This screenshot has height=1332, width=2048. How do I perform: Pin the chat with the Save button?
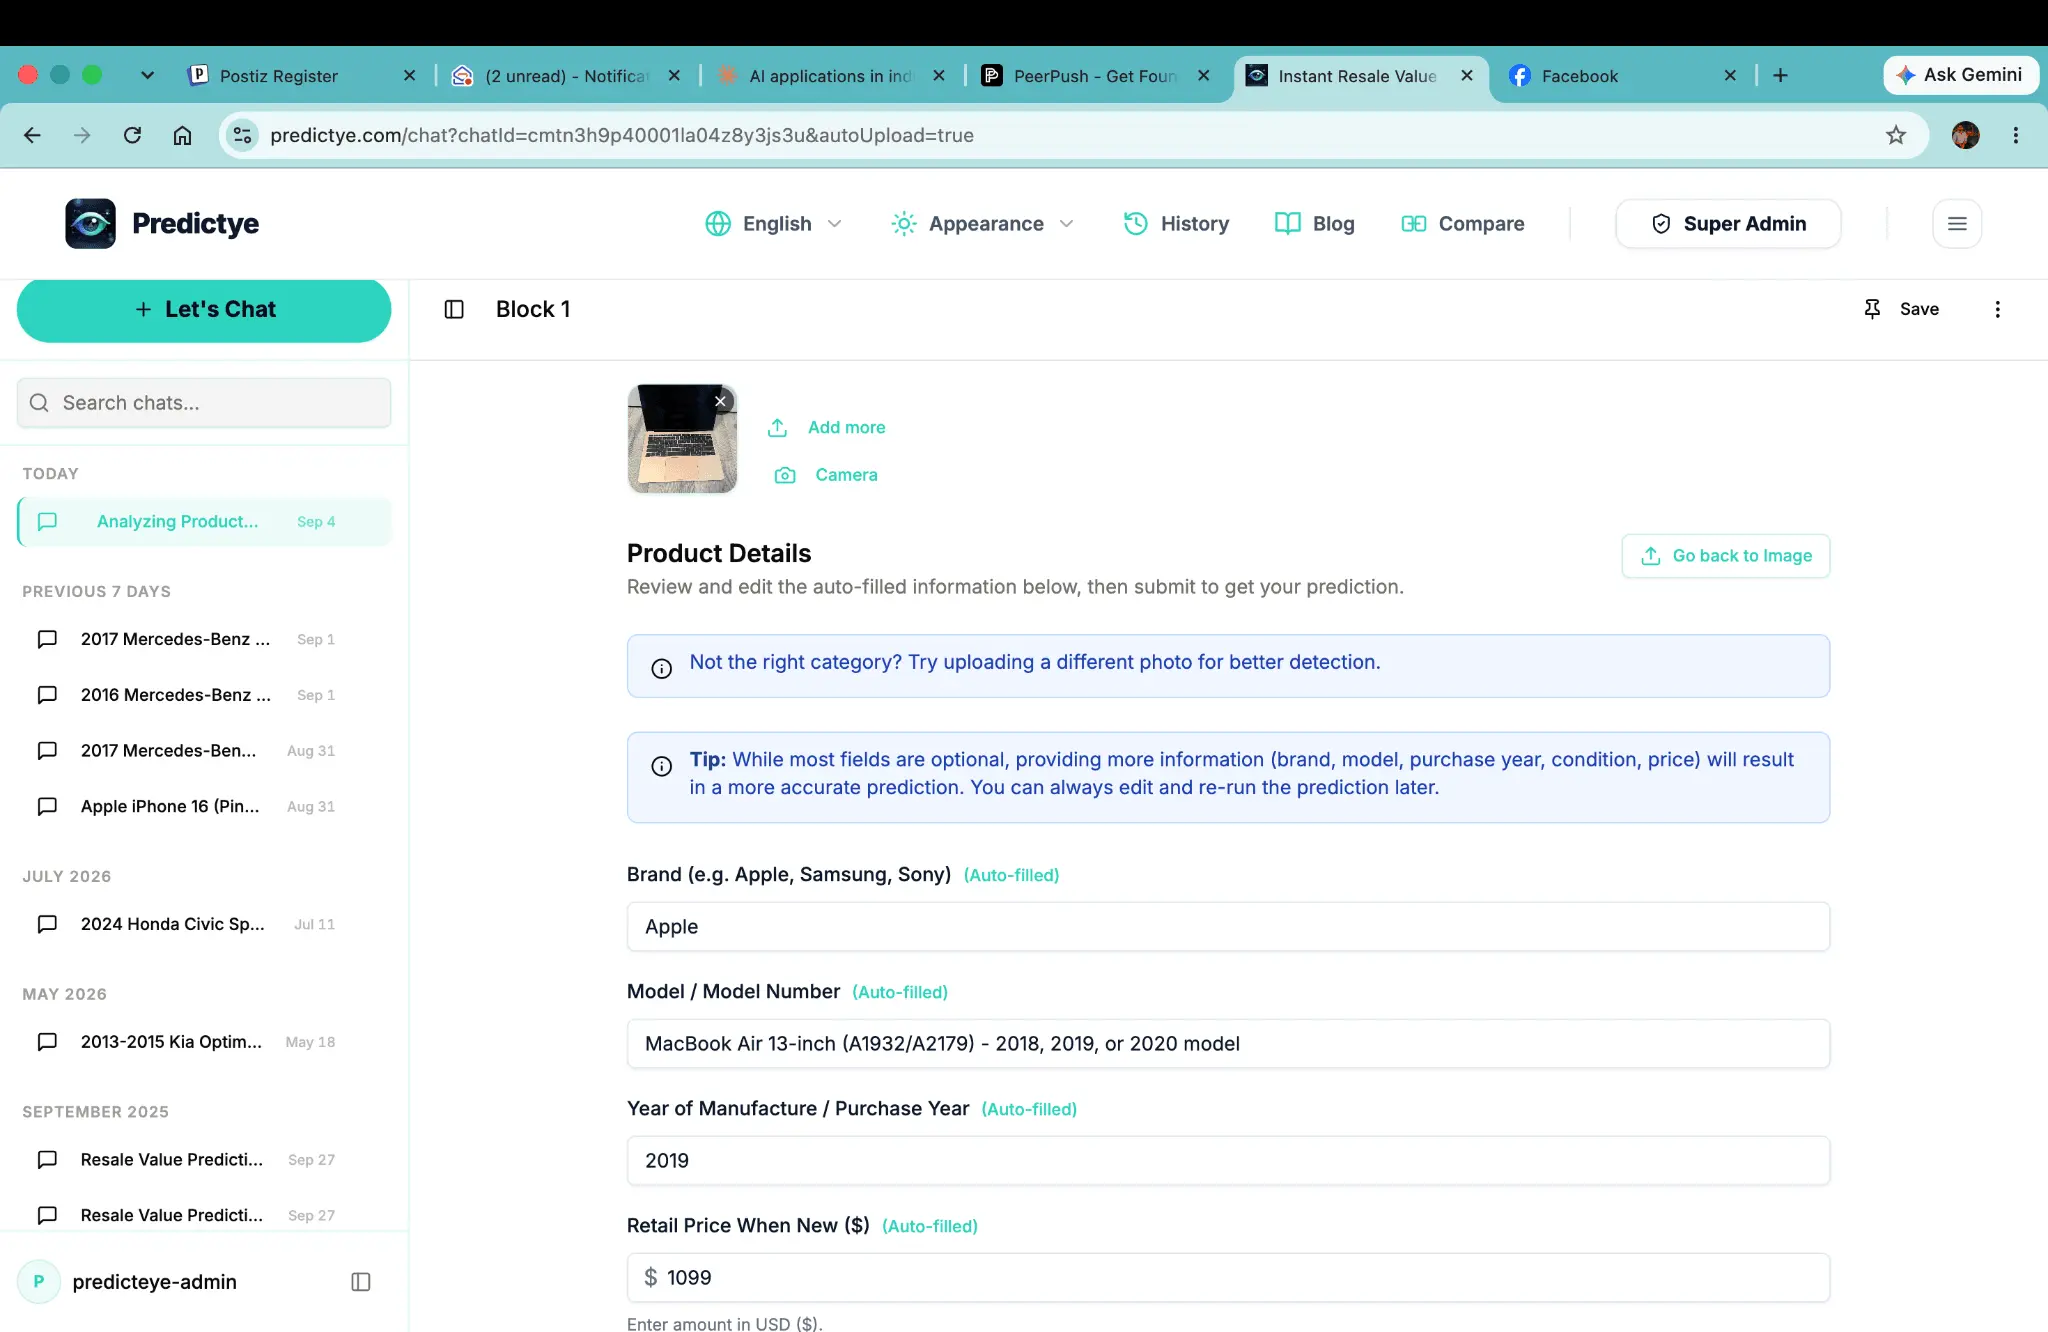(1901, 310)
